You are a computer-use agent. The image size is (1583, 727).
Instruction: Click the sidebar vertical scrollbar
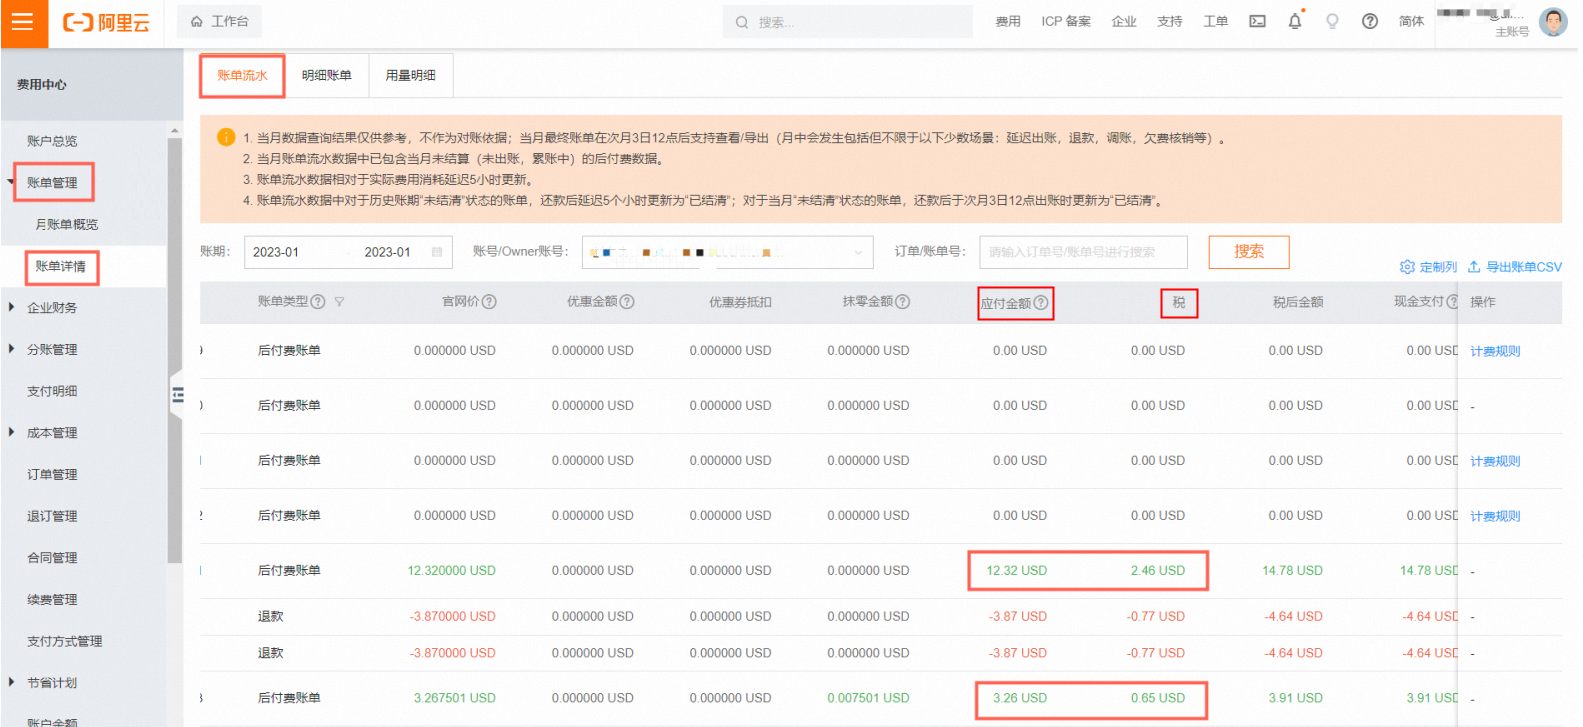[x=175, y=350]
